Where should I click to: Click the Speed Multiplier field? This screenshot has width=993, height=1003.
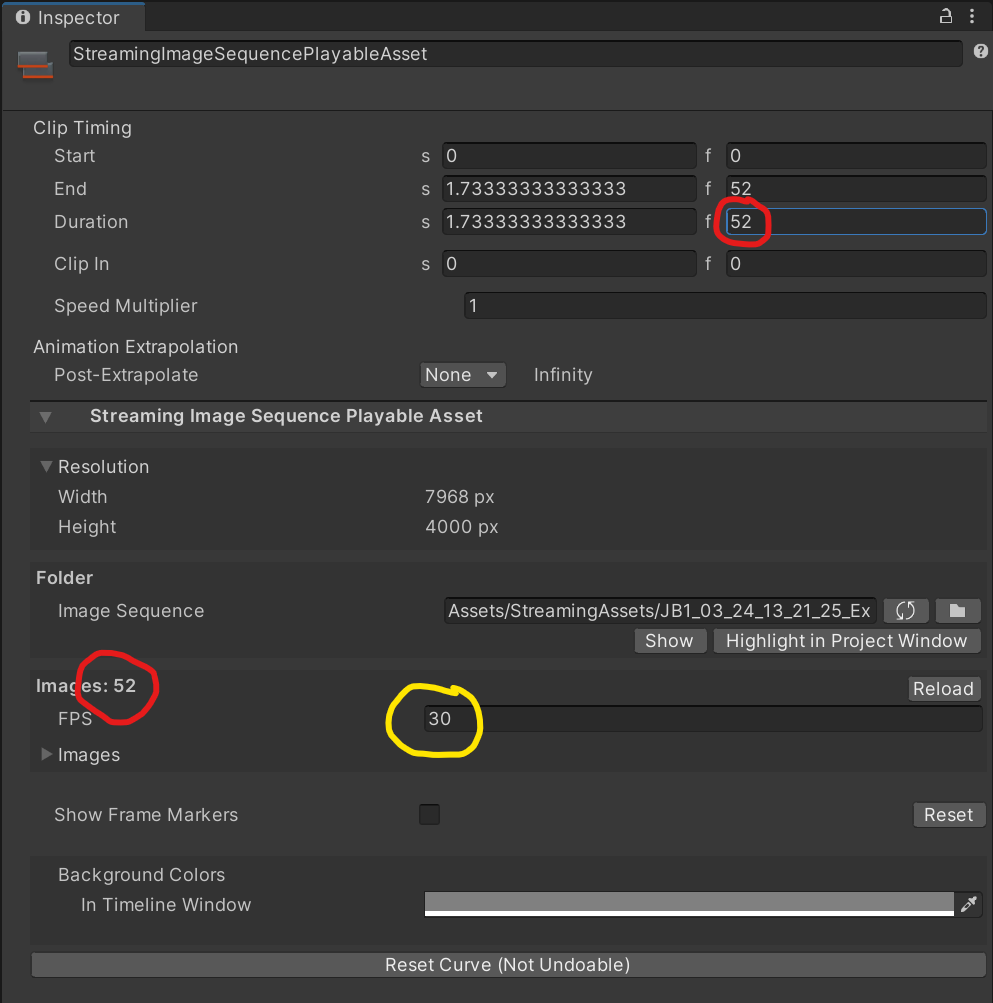tap(724, 306)
